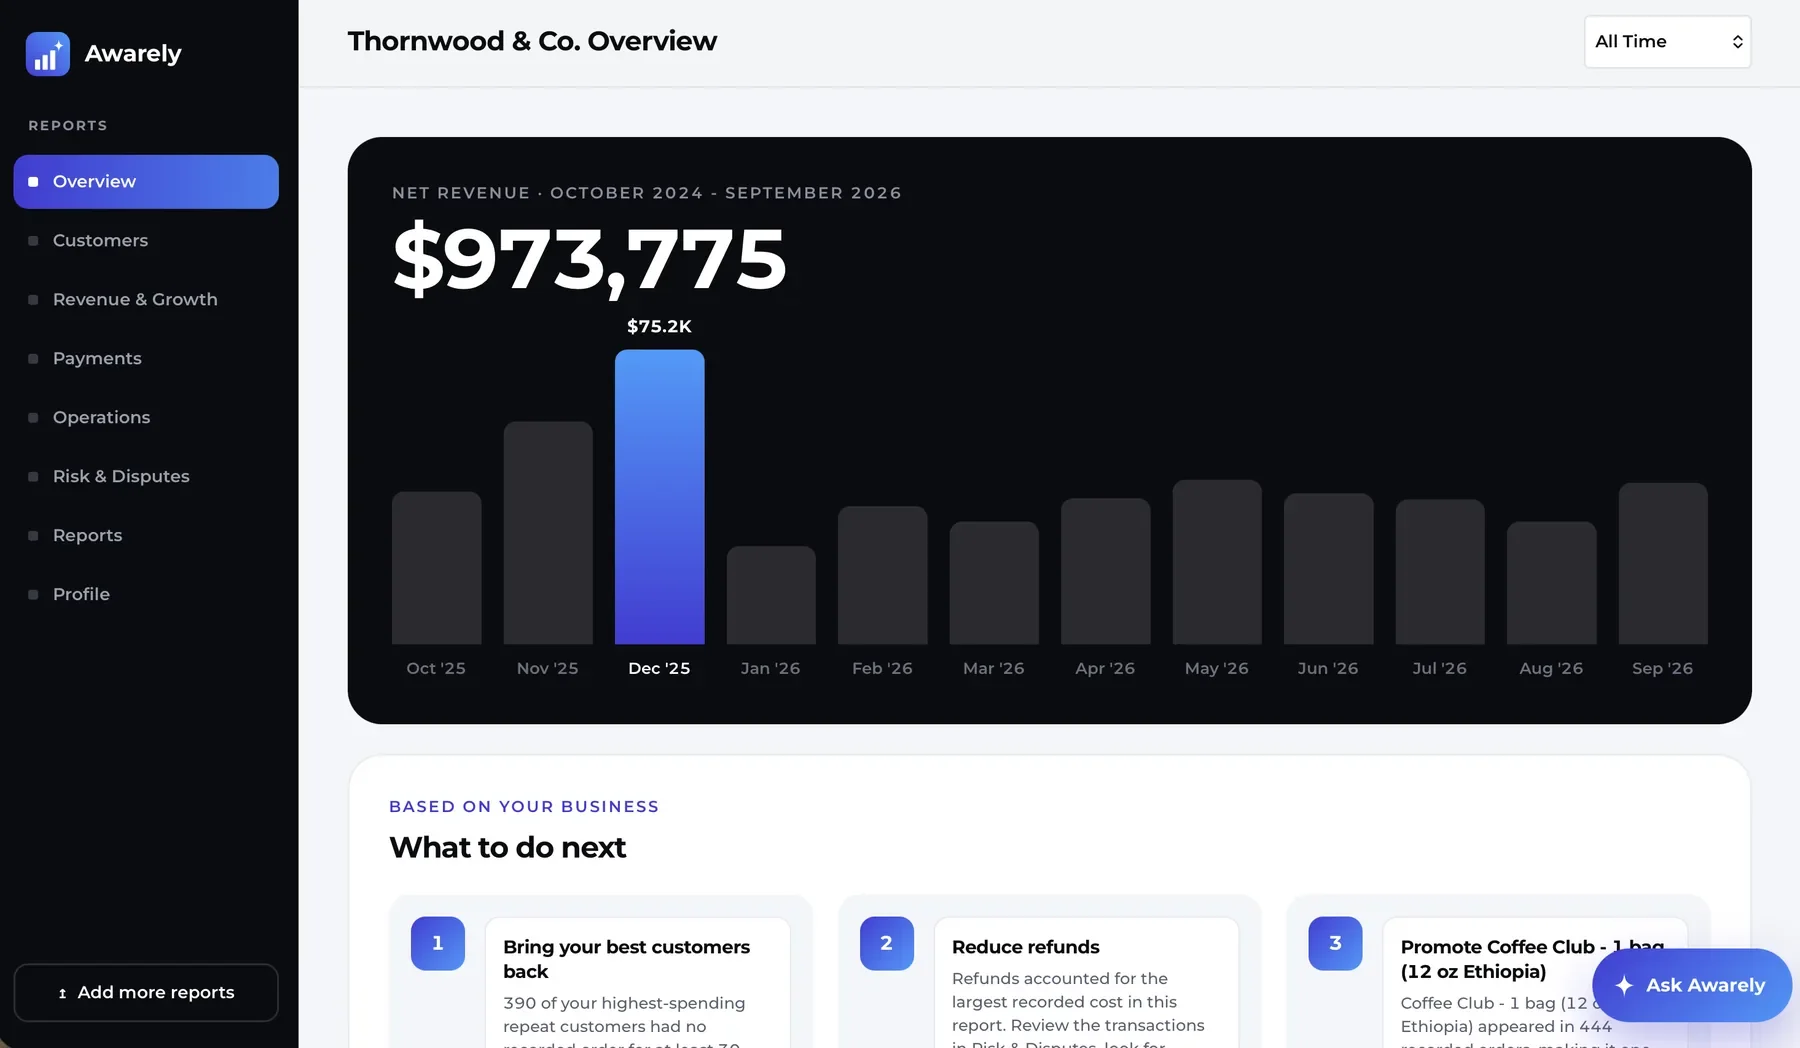Select the Jul '26 revenue bar

[x=1440, y=572]
